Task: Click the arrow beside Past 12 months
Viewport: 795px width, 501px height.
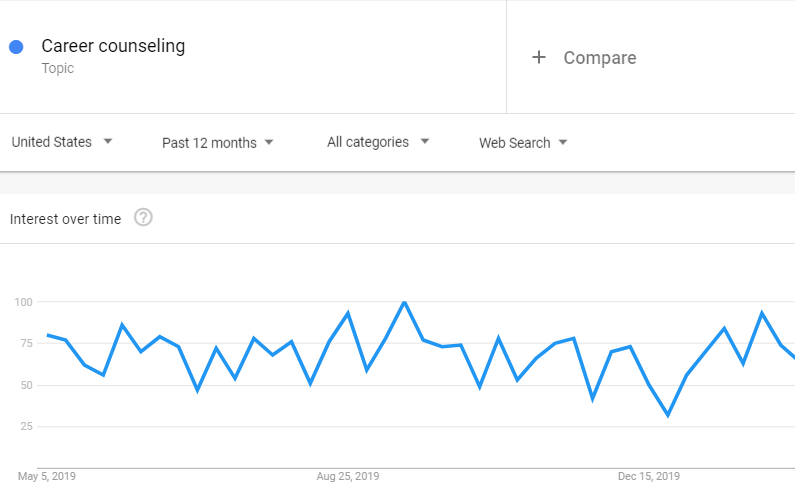Action: (269, 142)
